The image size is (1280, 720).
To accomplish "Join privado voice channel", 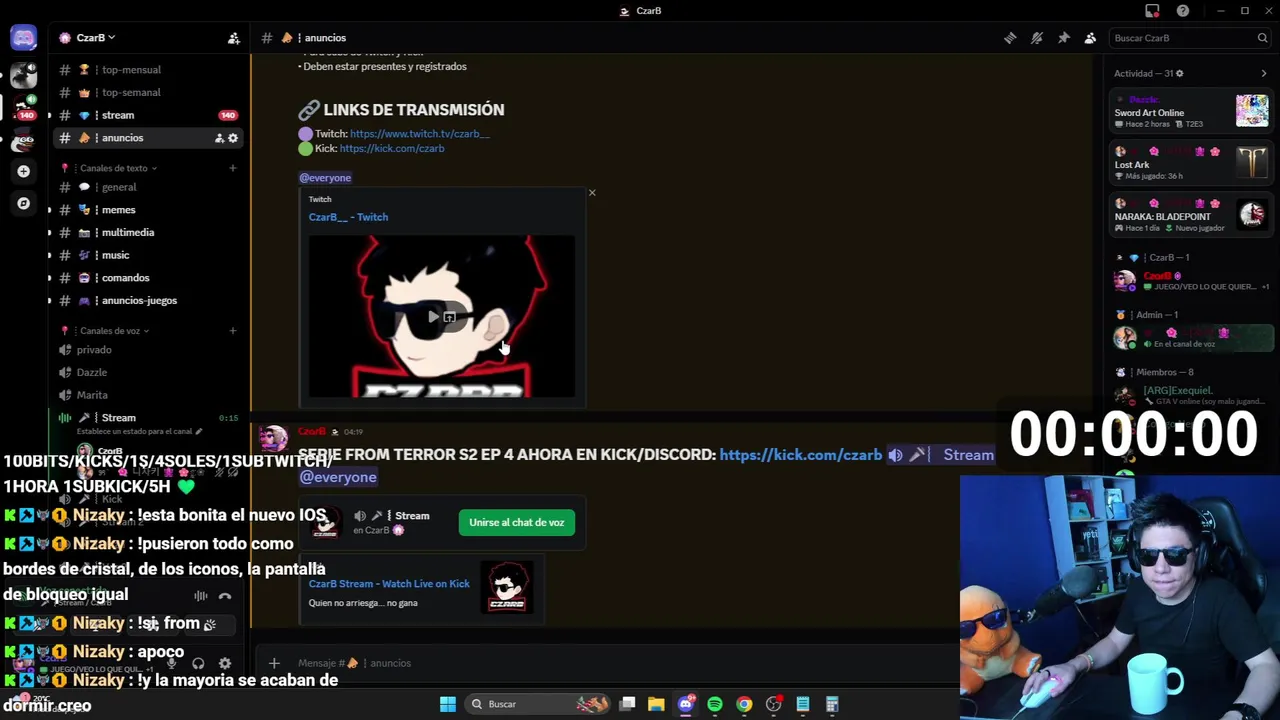I will (148, 350).
